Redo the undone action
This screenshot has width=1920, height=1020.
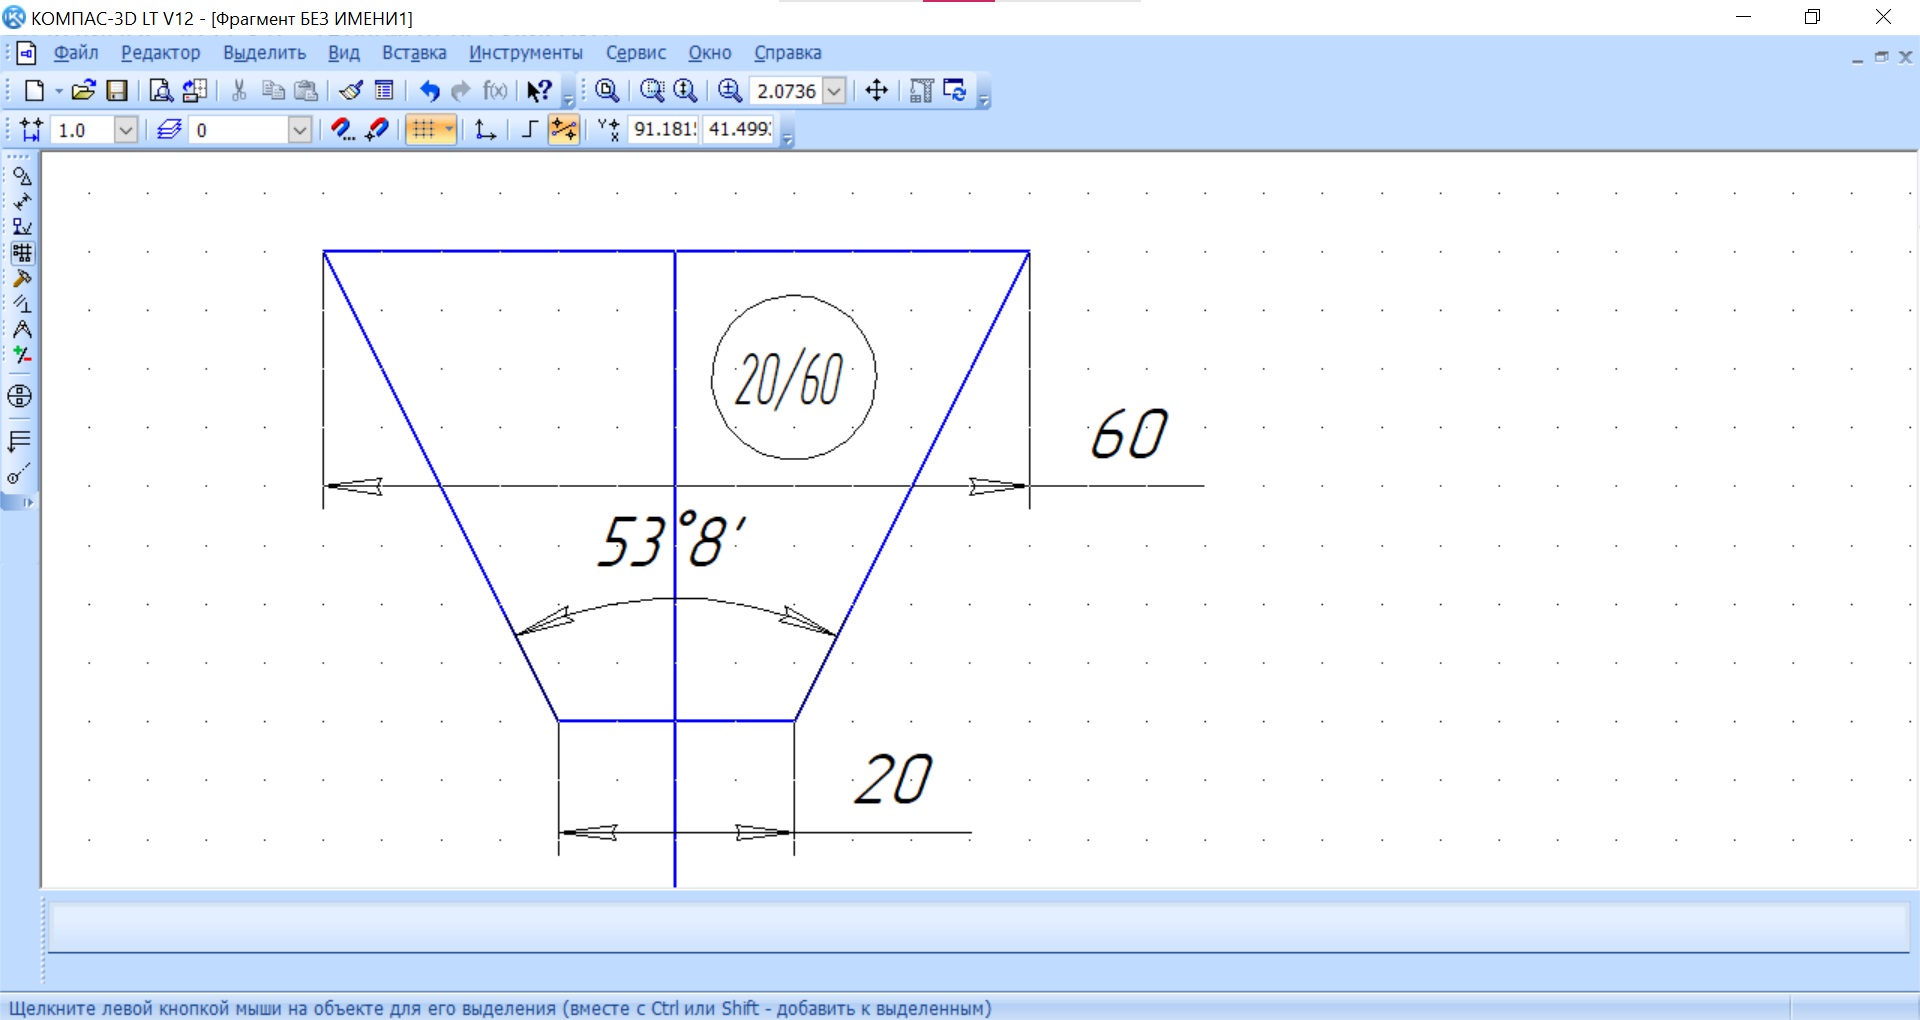click(x=461, y=91)
